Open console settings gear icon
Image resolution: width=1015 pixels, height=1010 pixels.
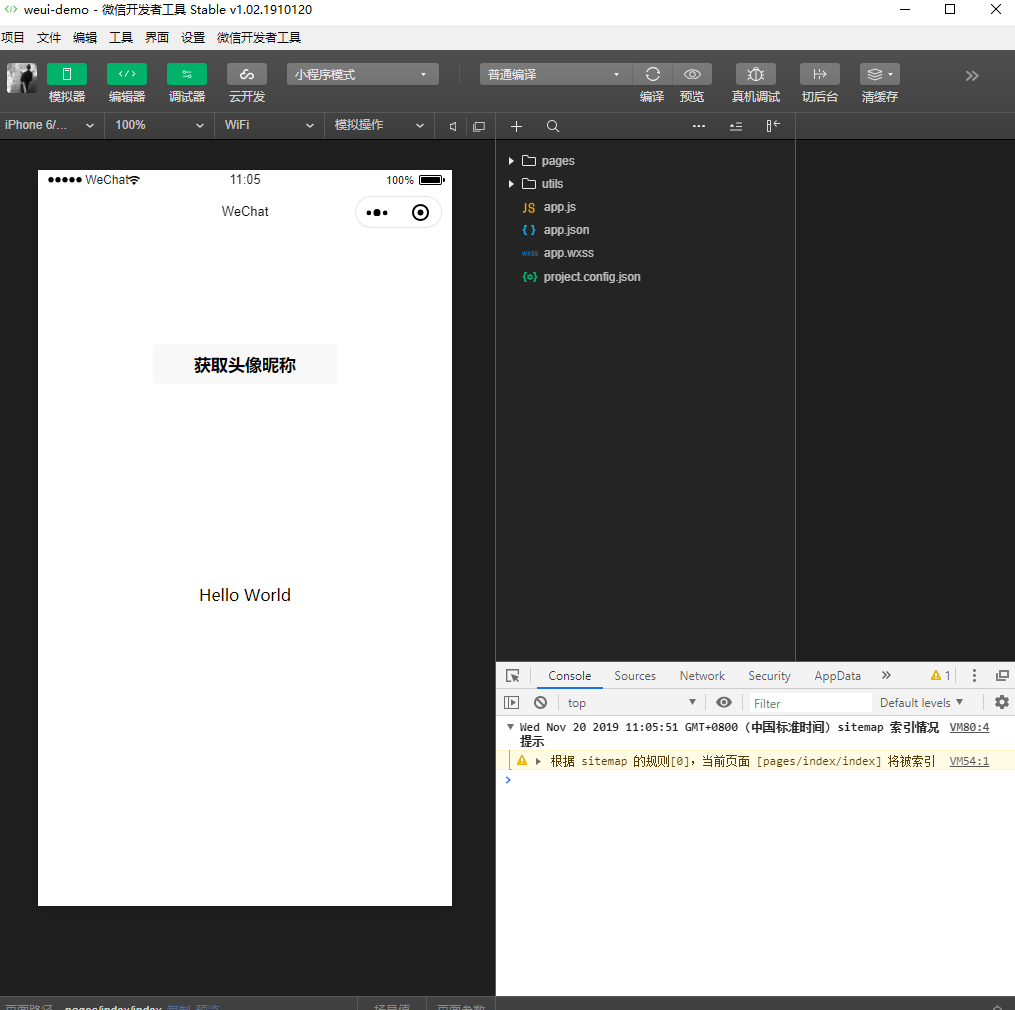pos(1001,702)
